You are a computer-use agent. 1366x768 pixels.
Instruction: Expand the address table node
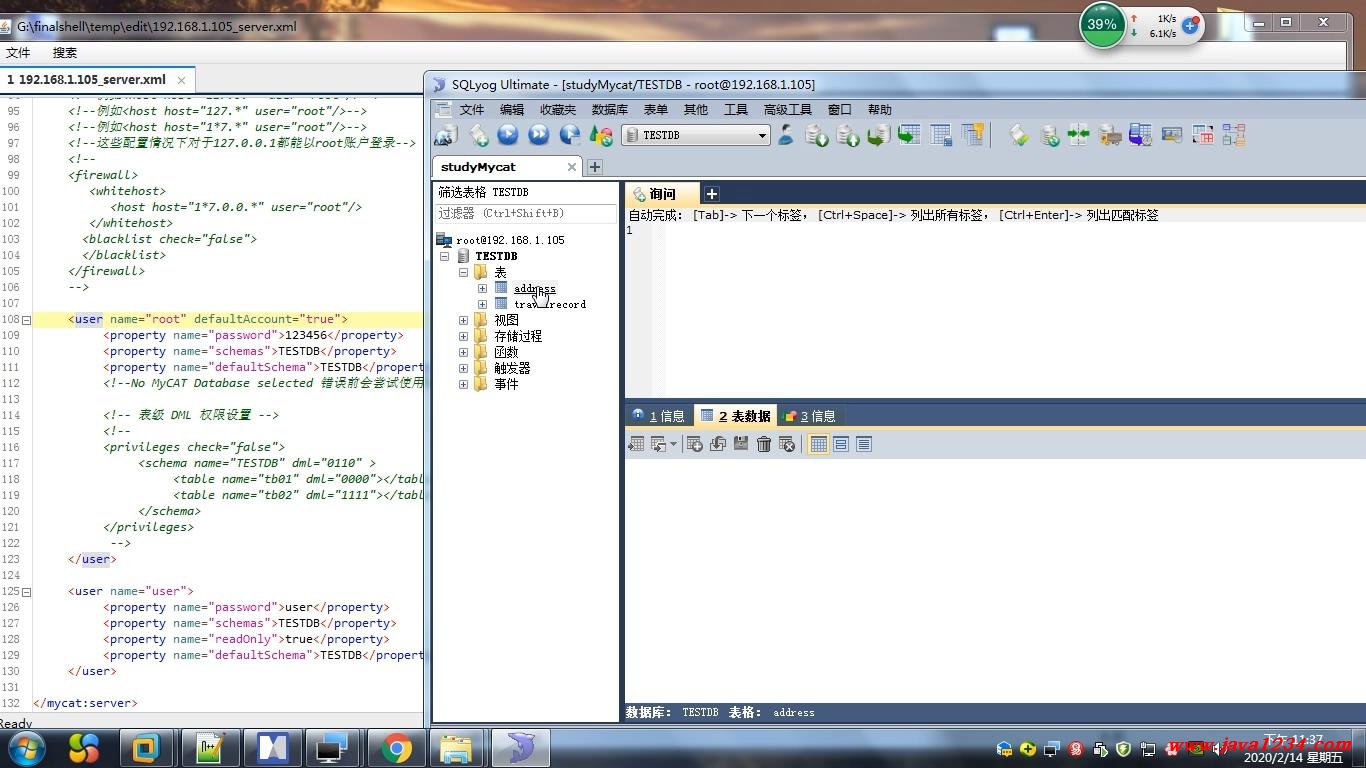tap(482, 288)
